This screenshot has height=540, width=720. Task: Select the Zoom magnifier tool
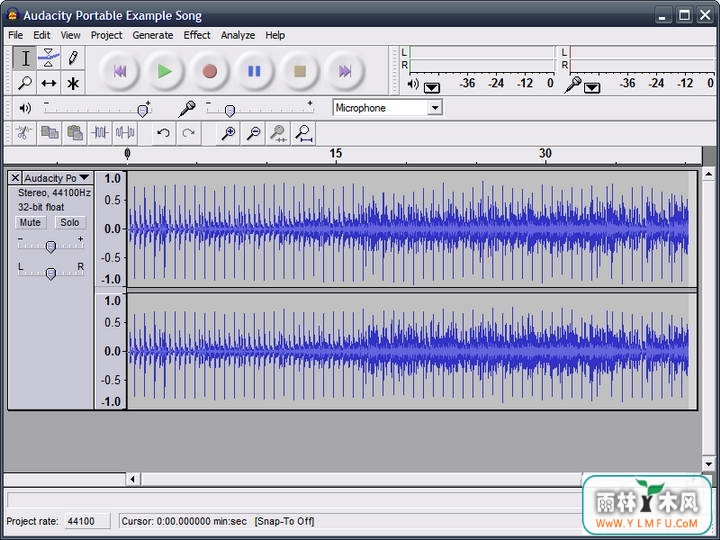click(25, 83)
